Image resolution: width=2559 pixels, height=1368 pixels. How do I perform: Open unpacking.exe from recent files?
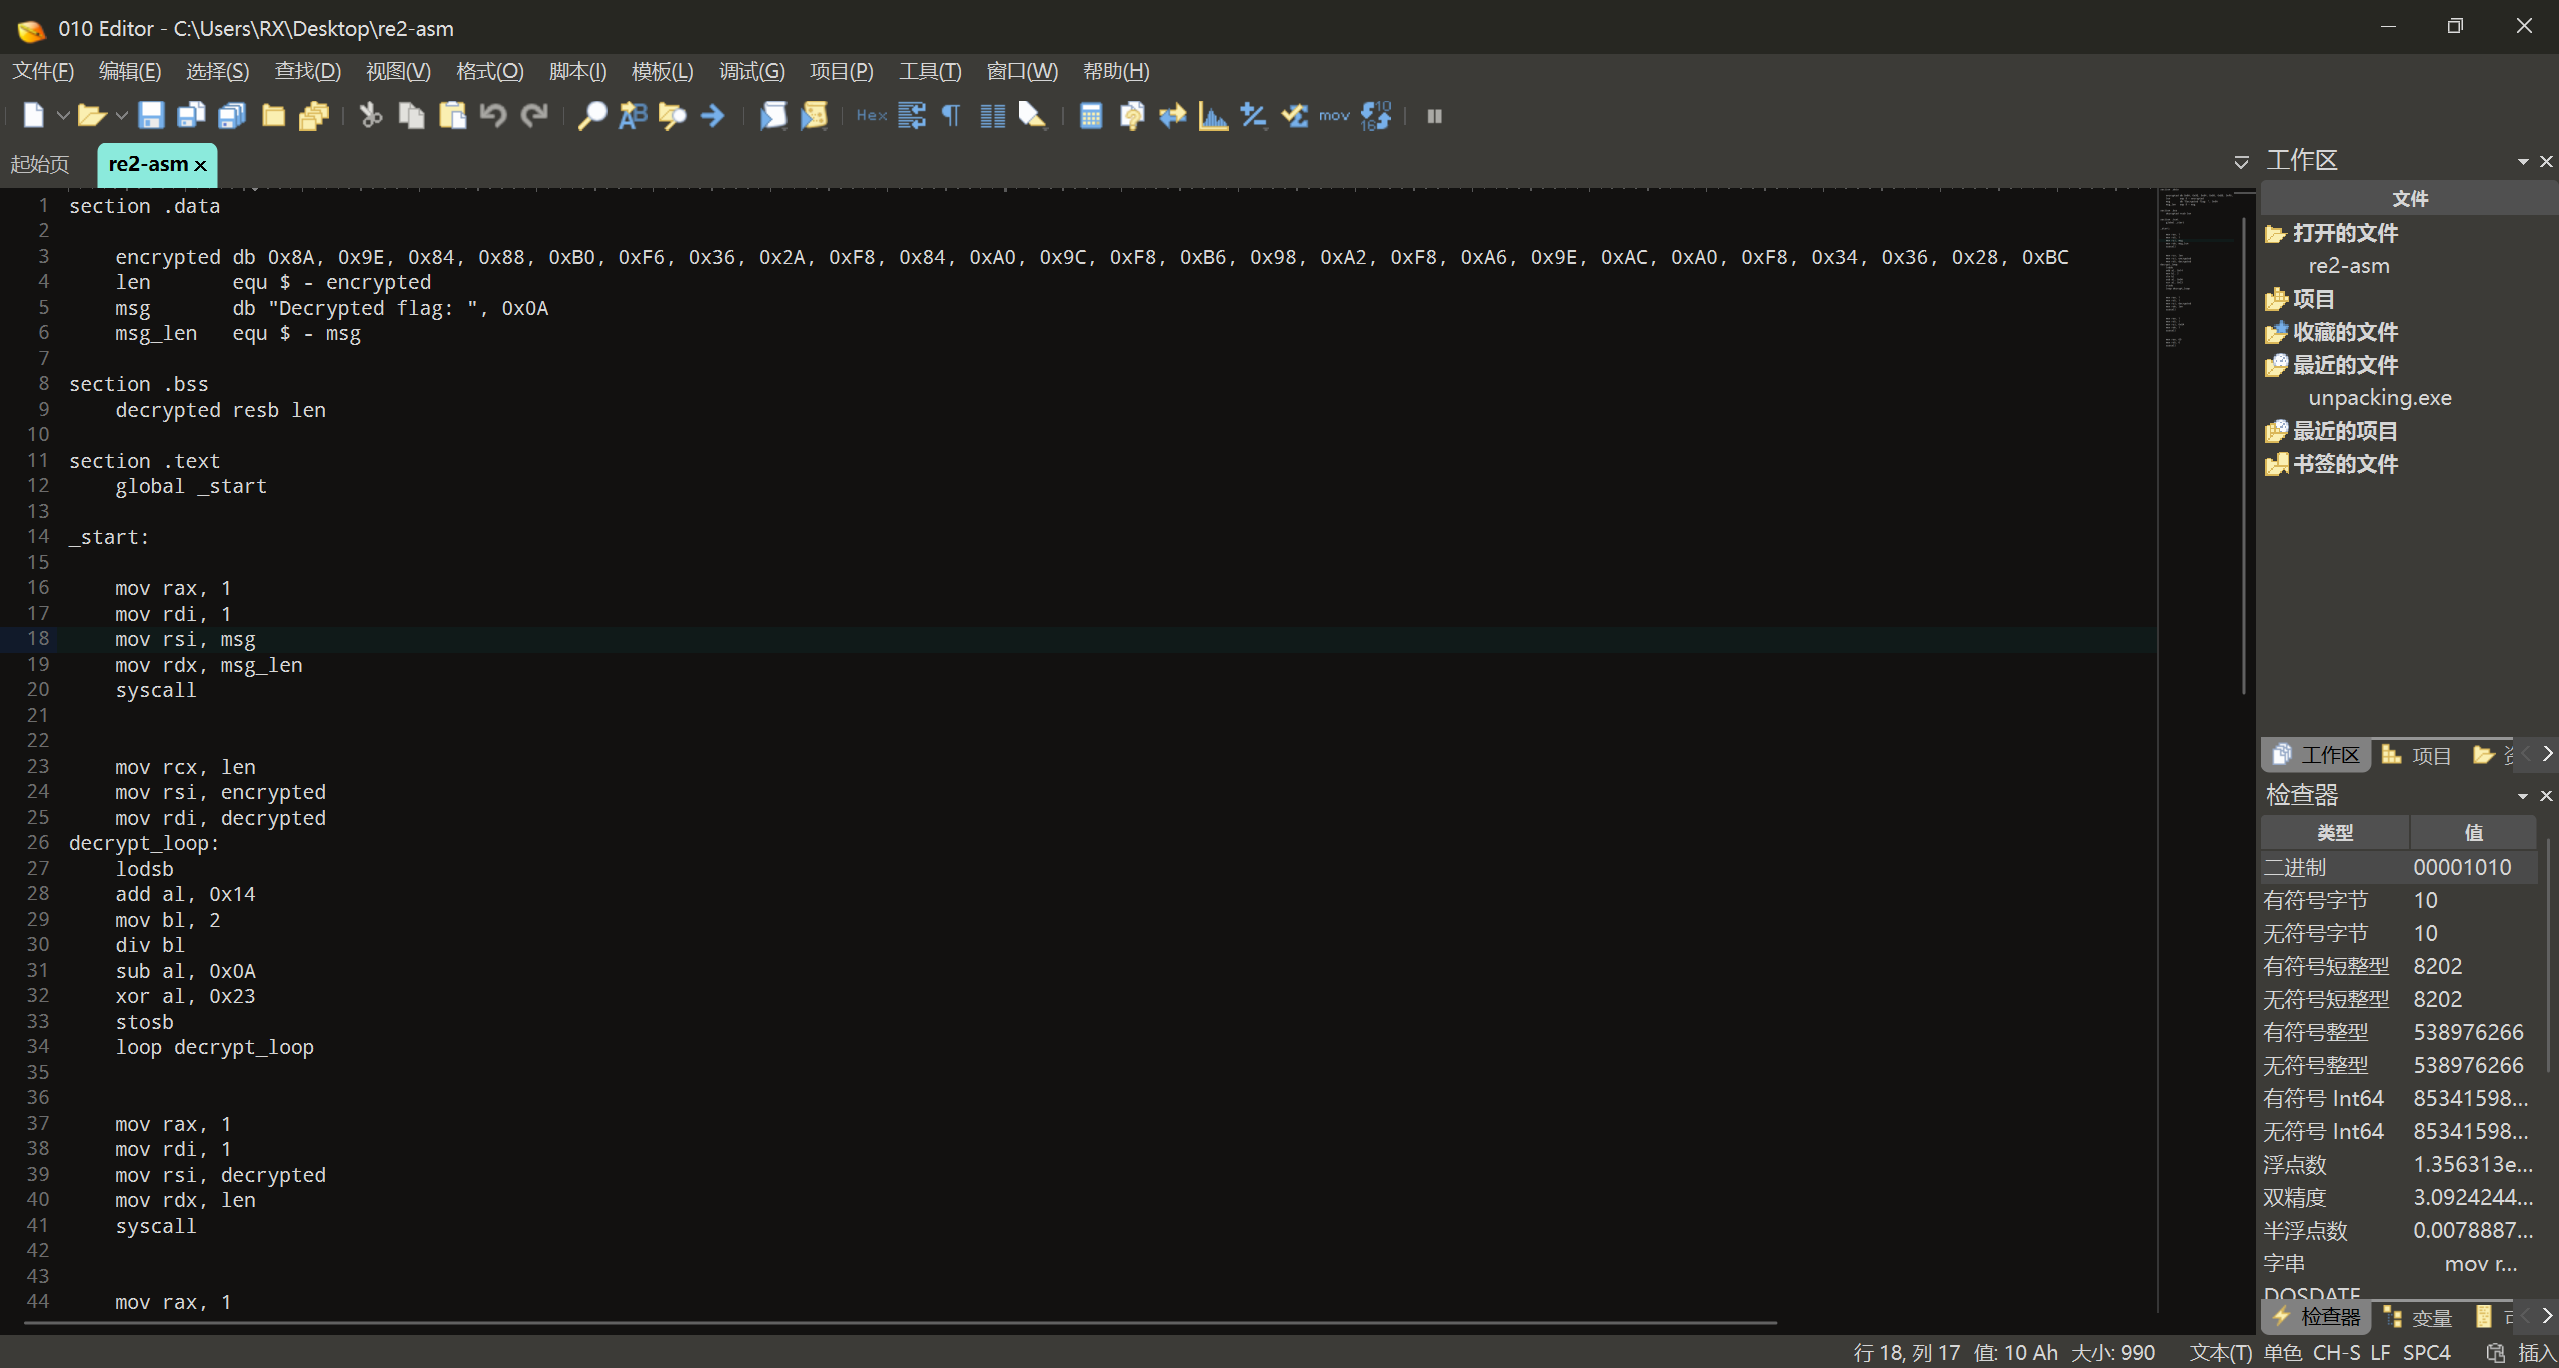pyautogui.click(x=2379, y=398)
